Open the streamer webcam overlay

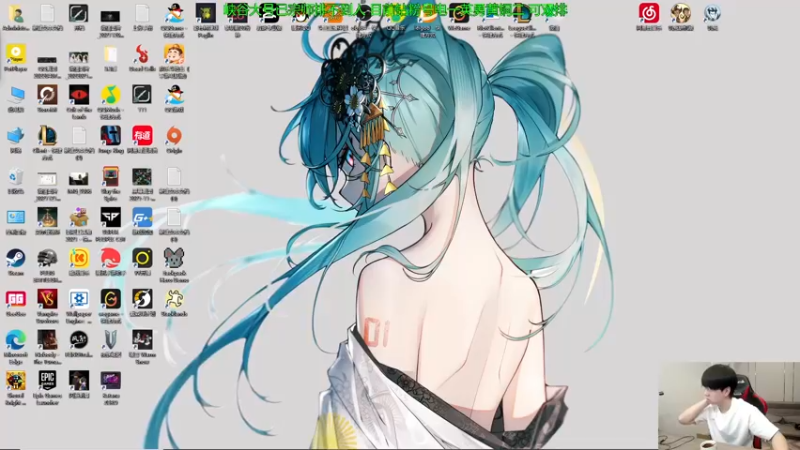pos(729,406)
